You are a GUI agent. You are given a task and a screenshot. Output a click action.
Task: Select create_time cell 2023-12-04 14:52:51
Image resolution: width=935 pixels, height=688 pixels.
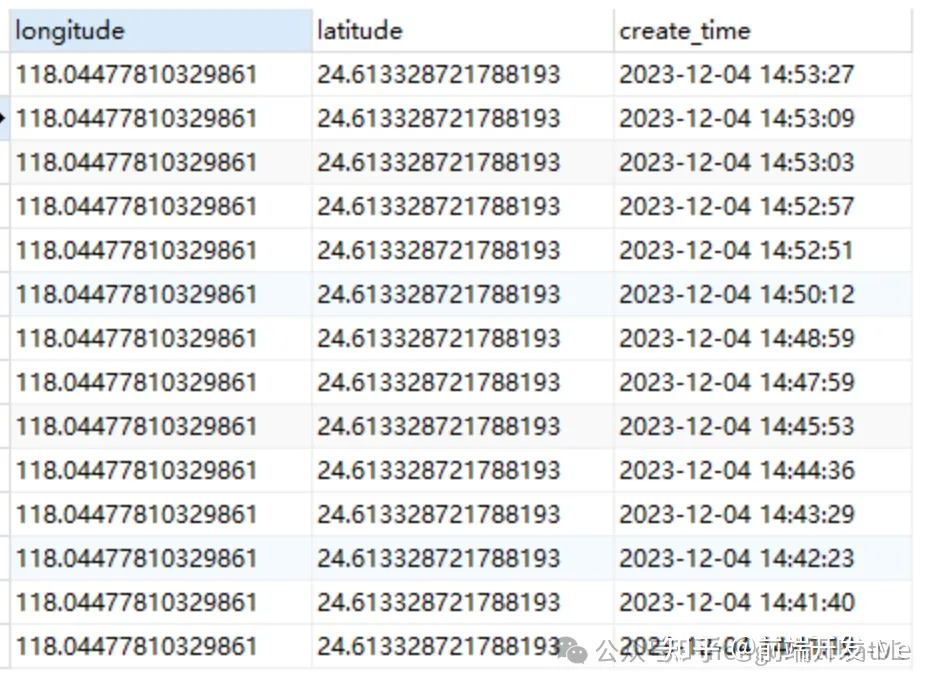[763, 250]
